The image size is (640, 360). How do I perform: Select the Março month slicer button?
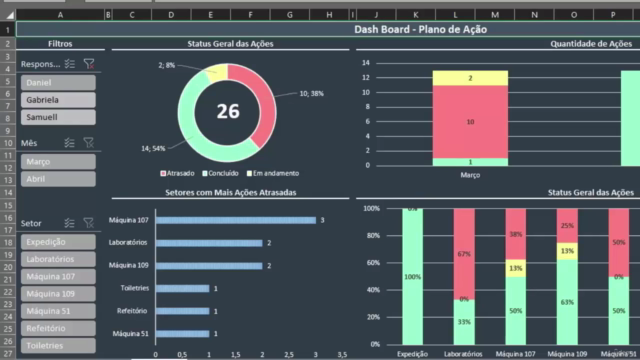pyautogui.click(x=58, y=162)
